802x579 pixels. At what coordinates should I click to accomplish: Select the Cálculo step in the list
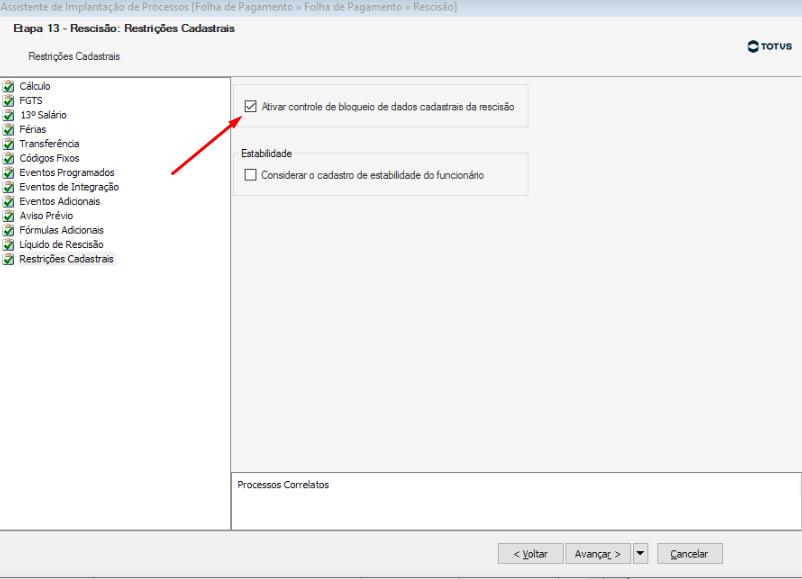tap(35, 86)
